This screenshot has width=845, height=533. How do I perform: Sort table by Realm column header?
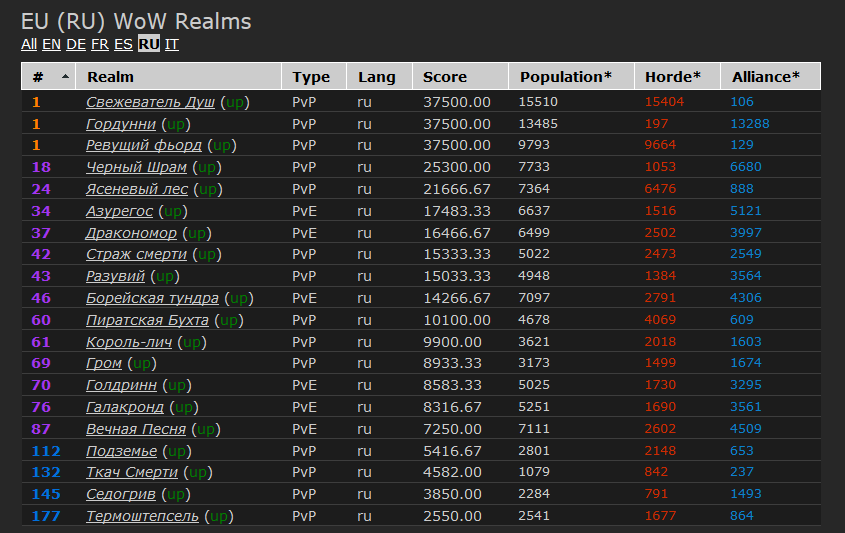click(x=178, y=77)
